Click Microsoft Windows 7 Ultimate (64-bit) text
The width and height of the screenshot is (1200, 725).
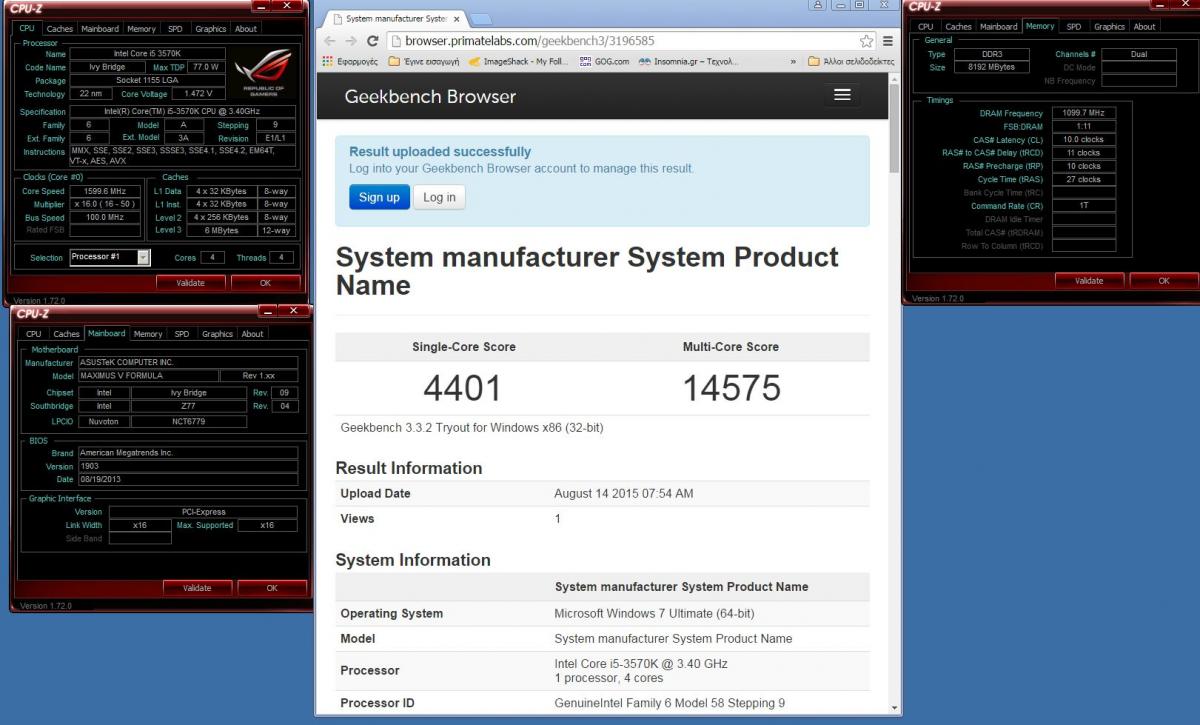654,614
